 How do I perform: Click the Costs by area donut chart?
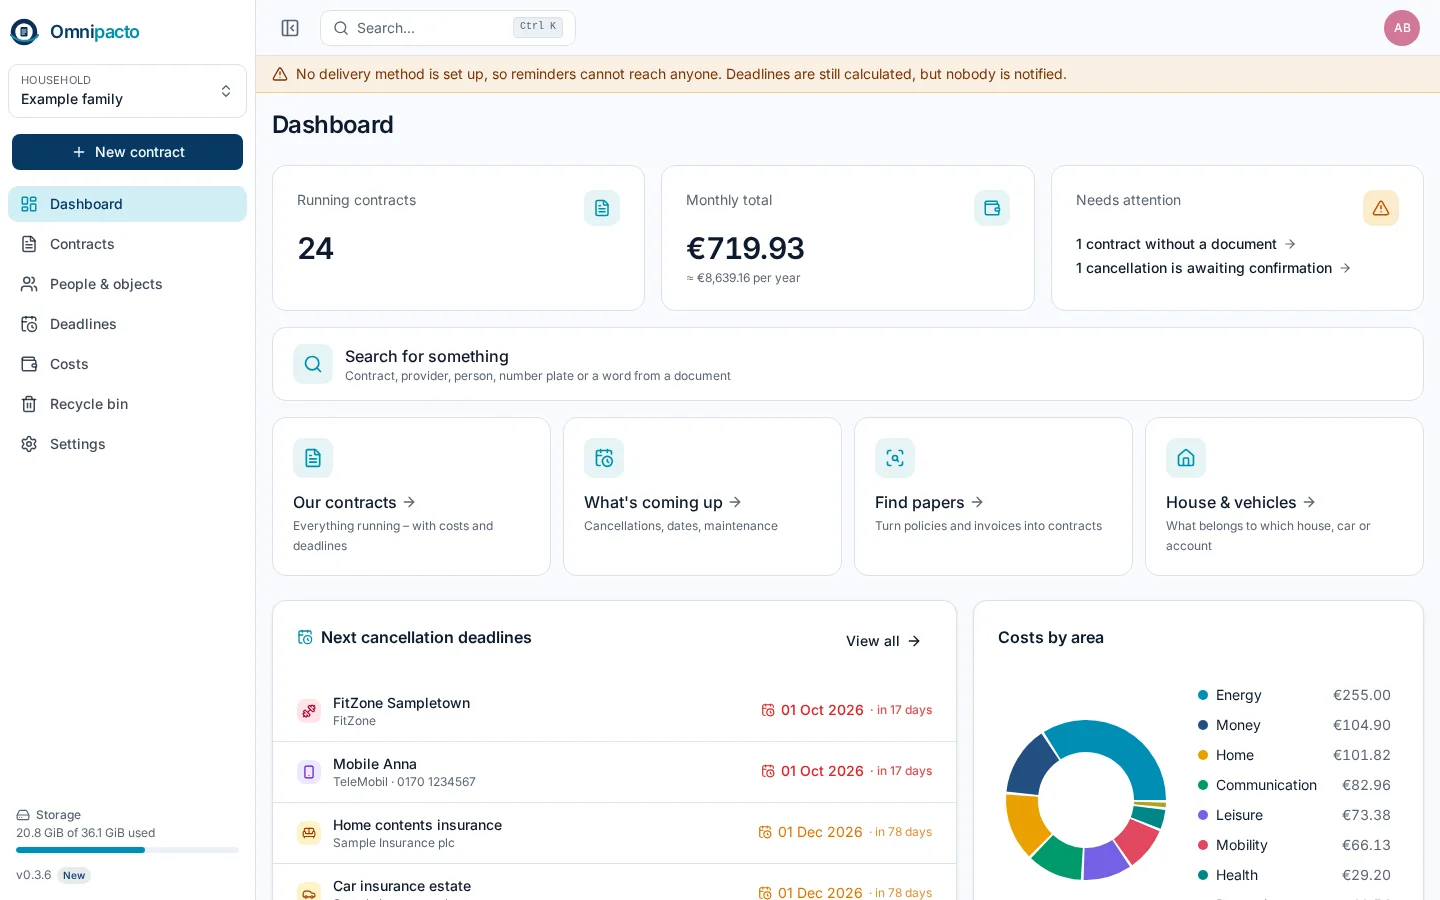pos(1086,800)
